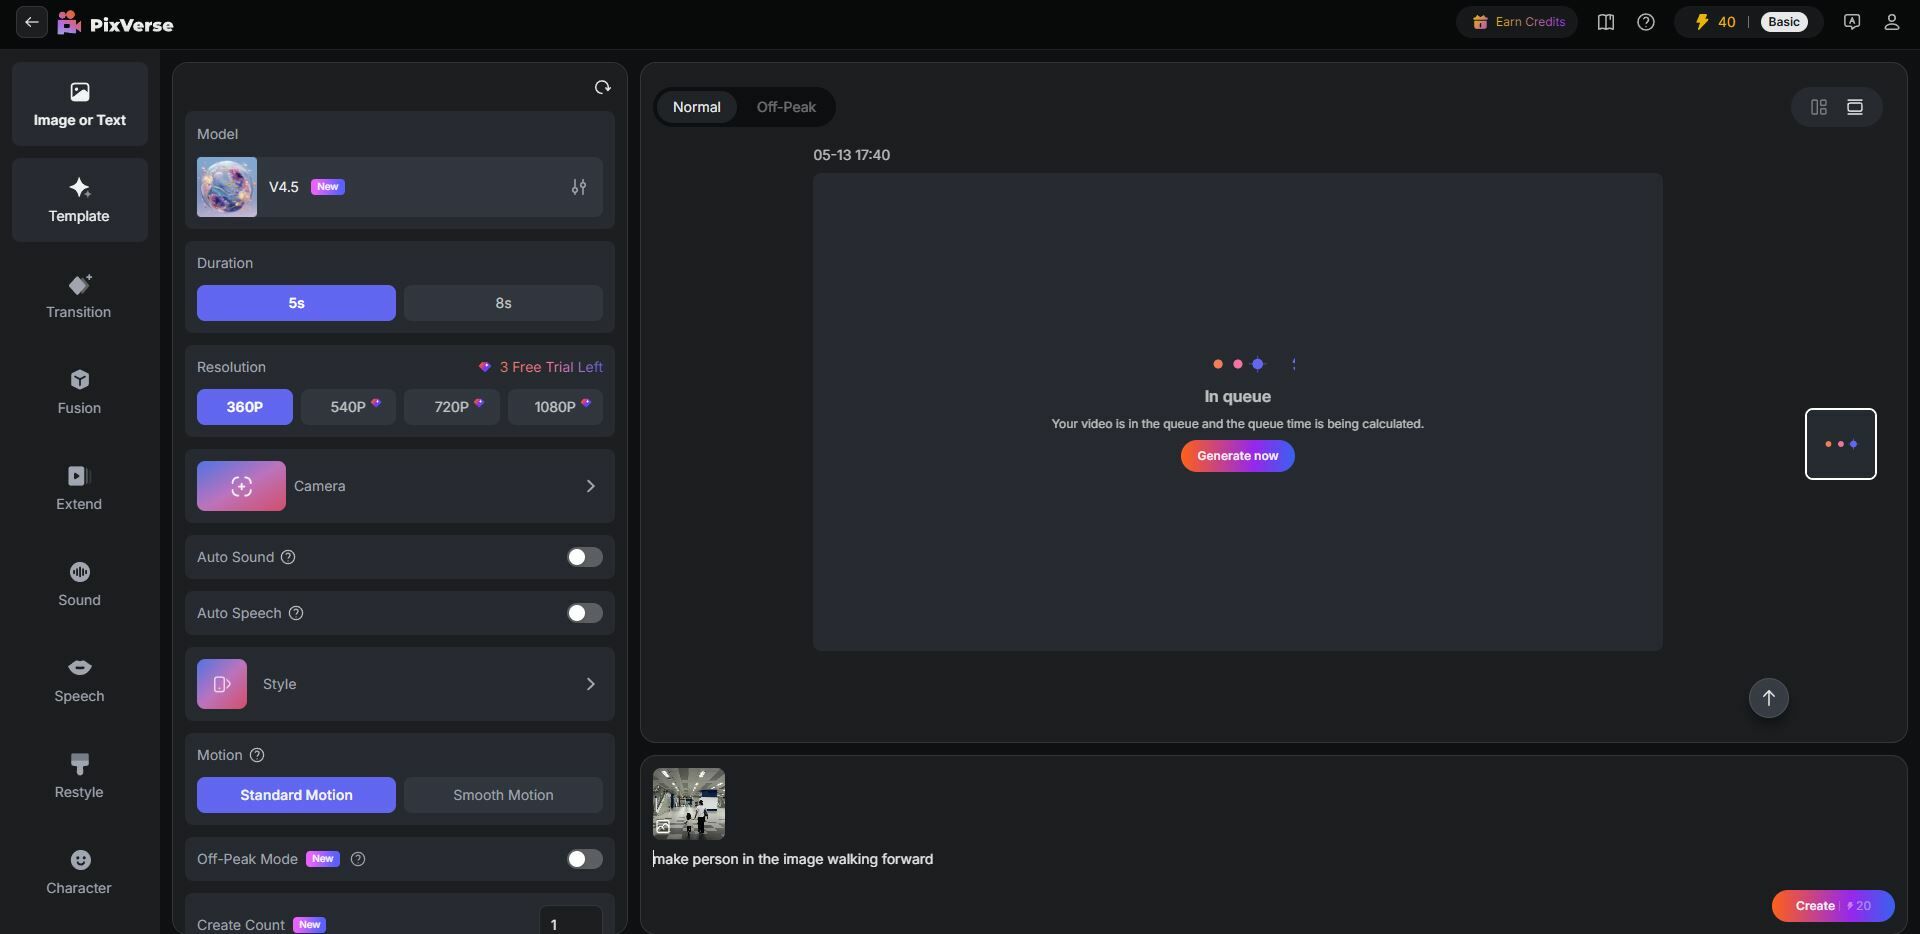Open the Extend video tool
The width and height of the screenshot is (1920, 934).
click(79, 488)
